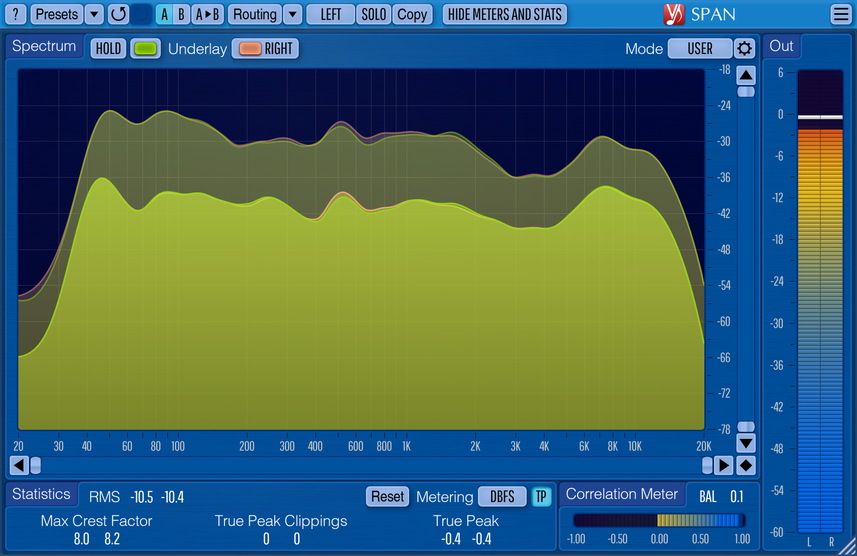Click Hide Meters and Stats button
The height and width of the screenshot is (556, 857).
[504, 14]
